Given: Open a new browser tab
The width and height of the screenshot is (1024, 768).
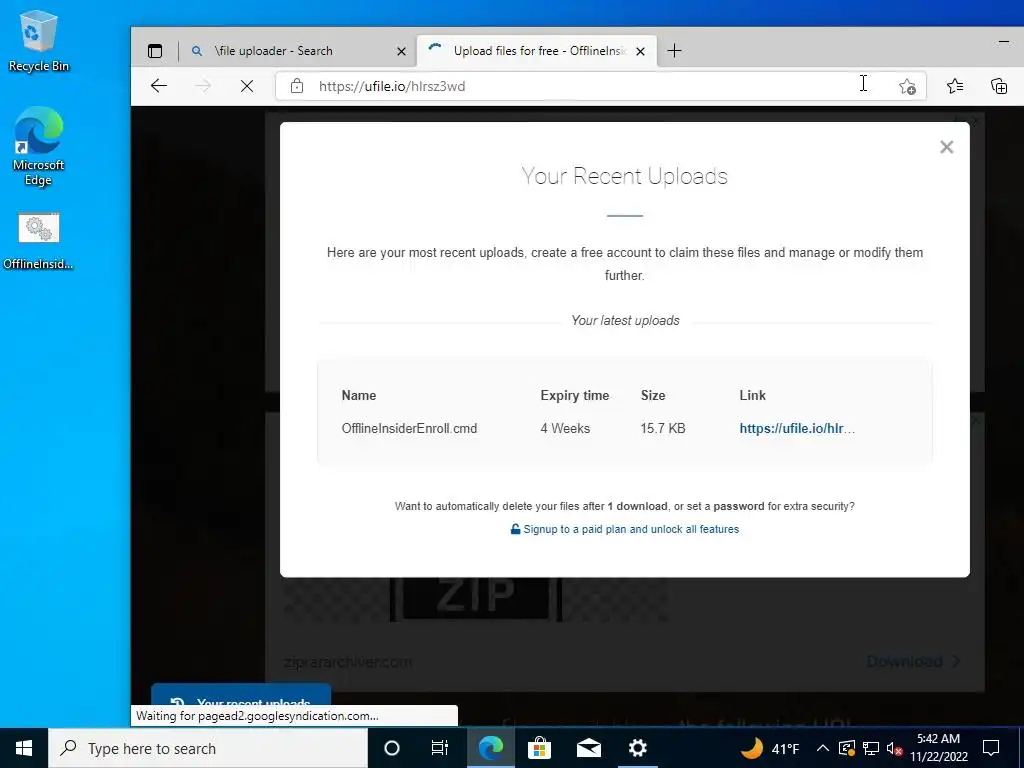Looking at the screenshot, I should click(675, 51).
